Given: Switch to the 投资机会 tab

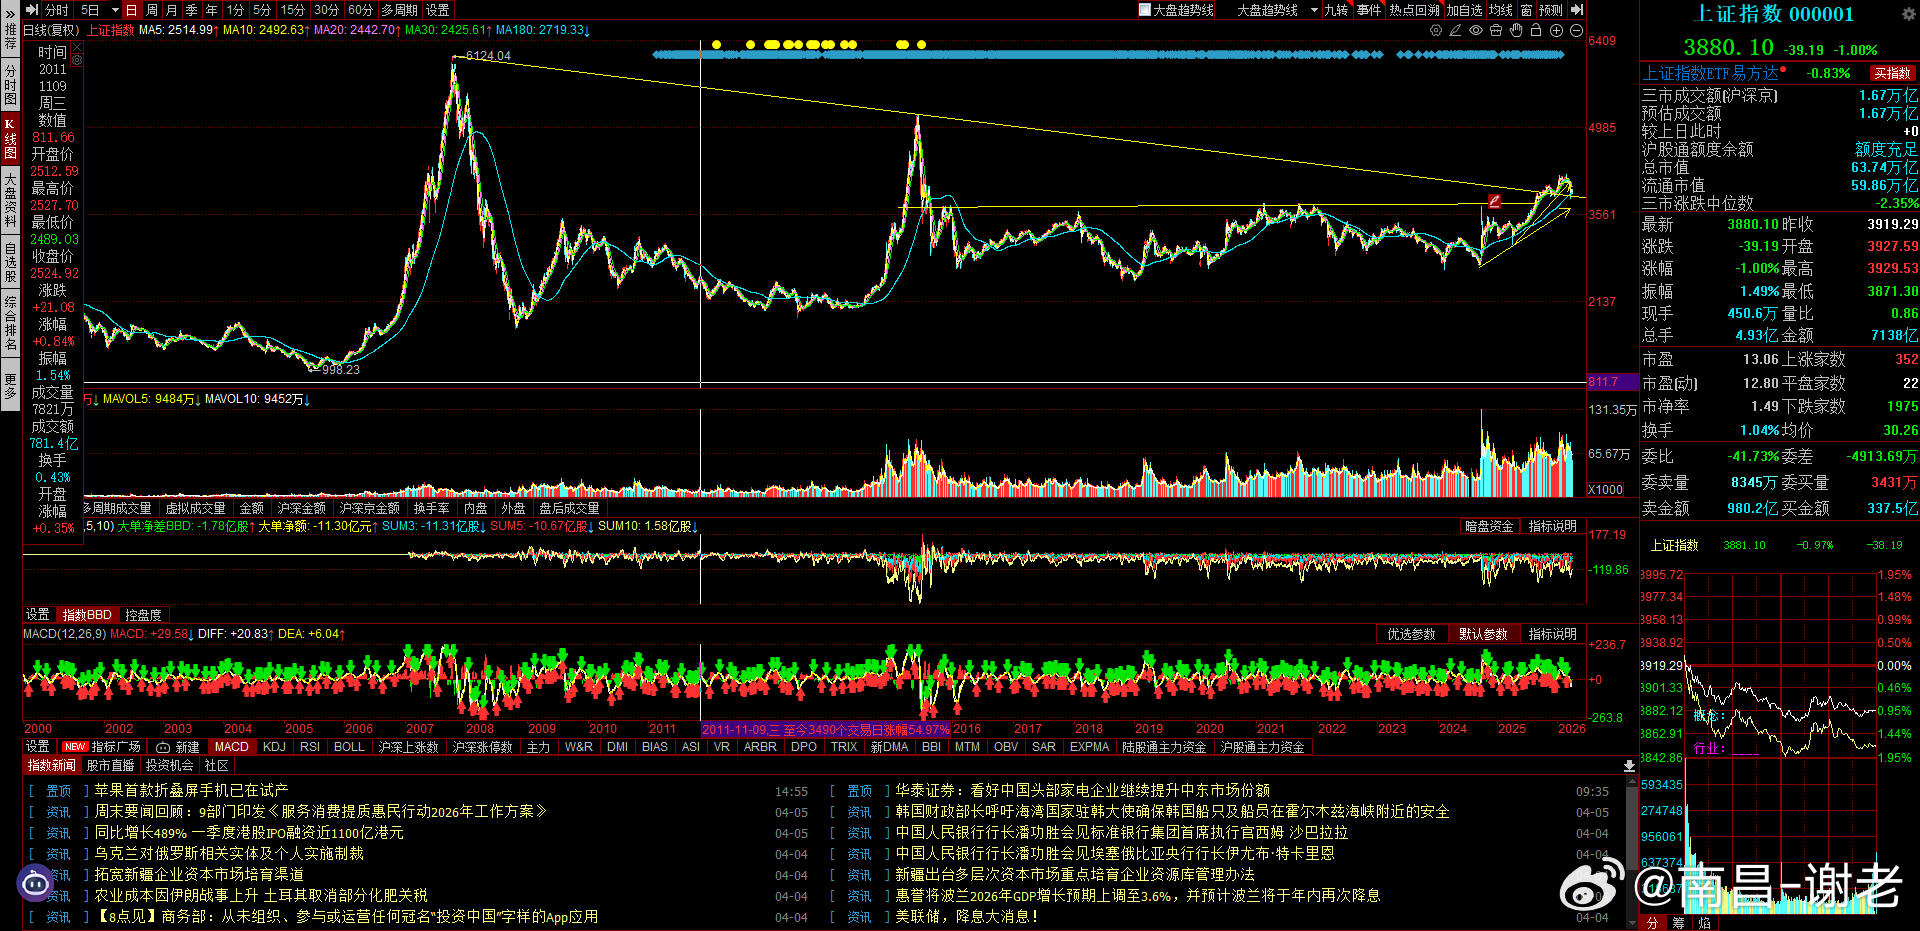Looking at the screenshot, I should (x=169, y=765).
